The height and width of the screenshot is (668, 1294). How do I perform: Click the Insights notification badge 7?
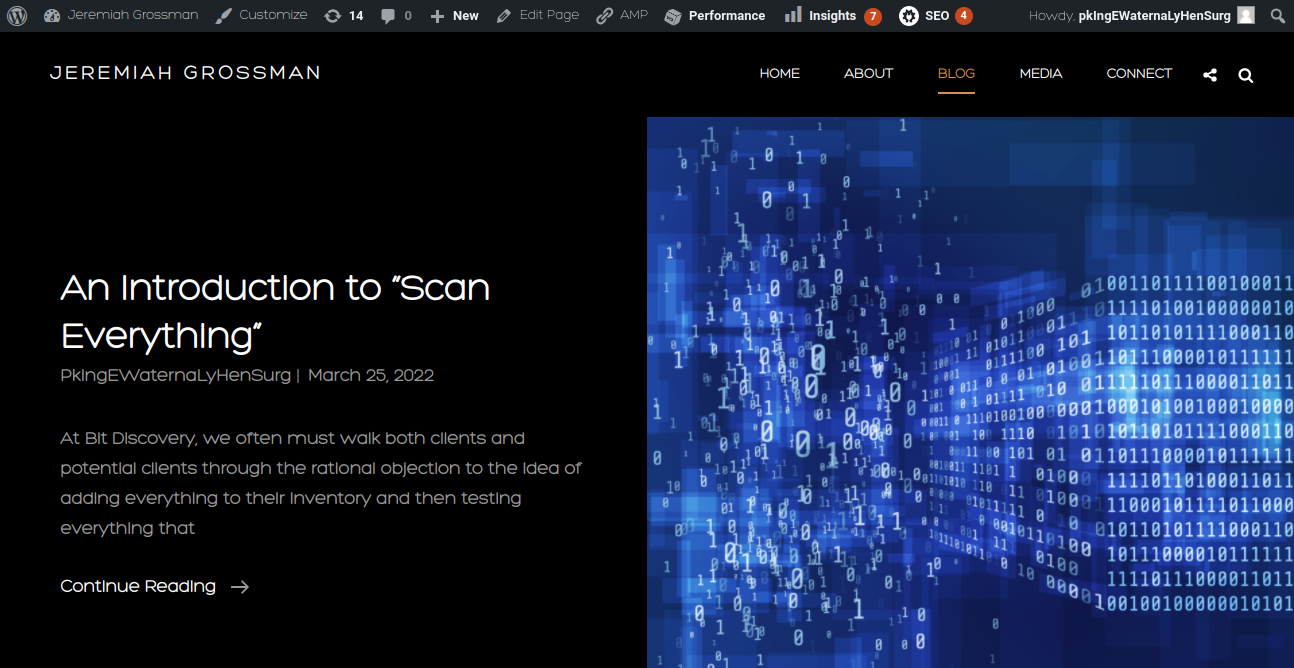[873, 16]
